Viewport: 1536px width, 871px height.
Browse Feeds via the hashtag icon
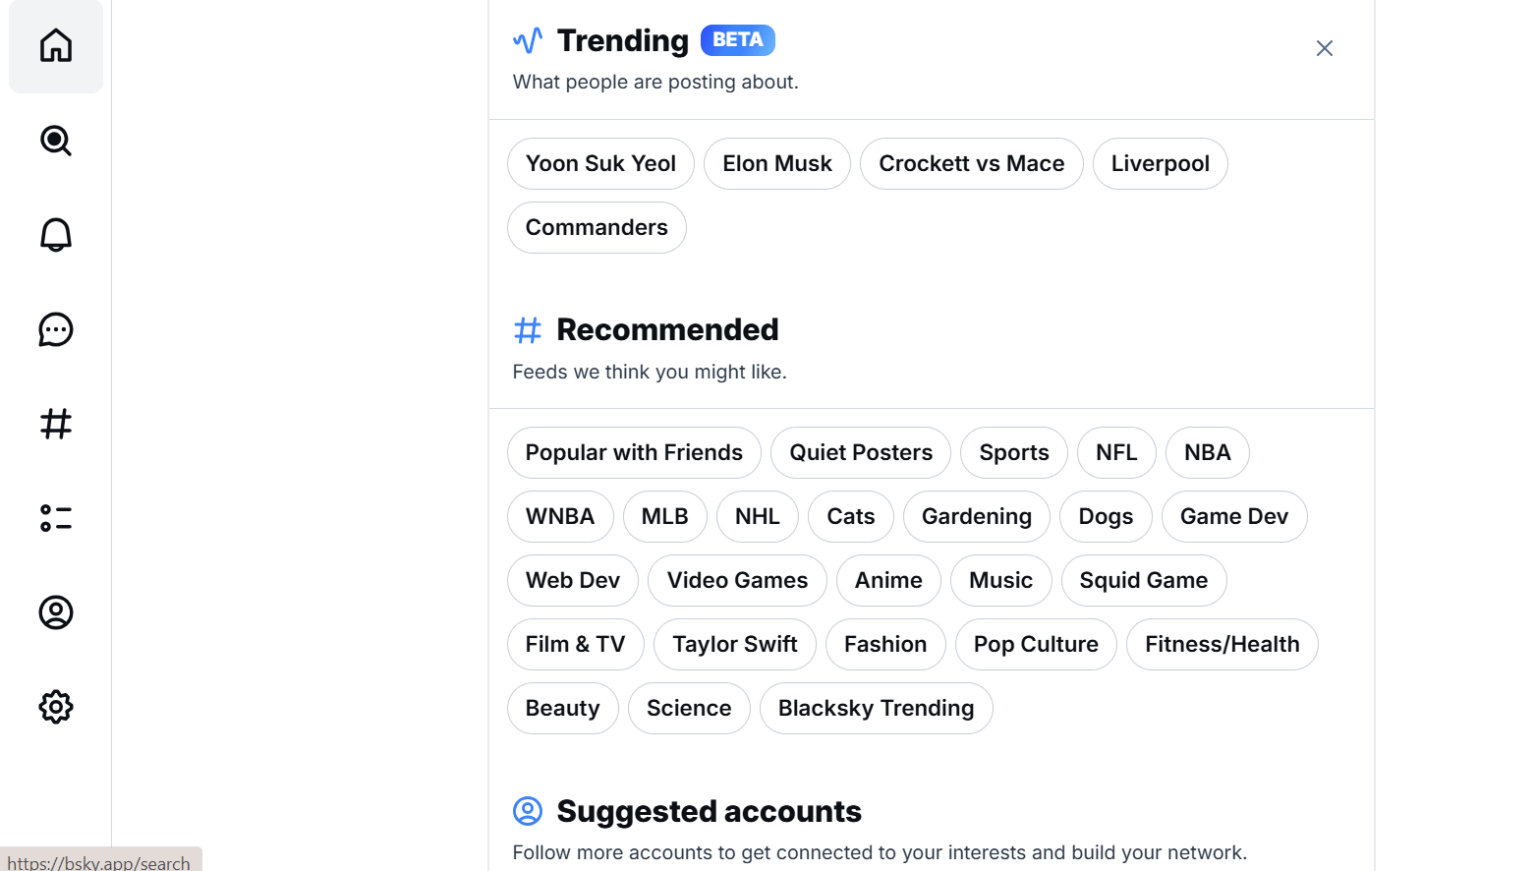tap(55, 423)
